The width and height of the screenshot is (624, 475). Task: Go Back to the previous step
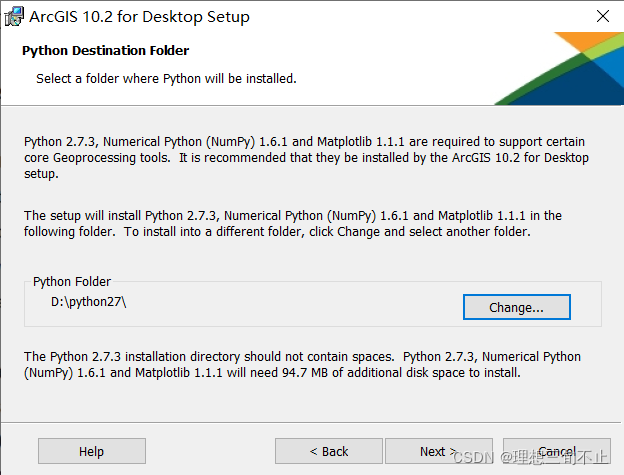329,451
